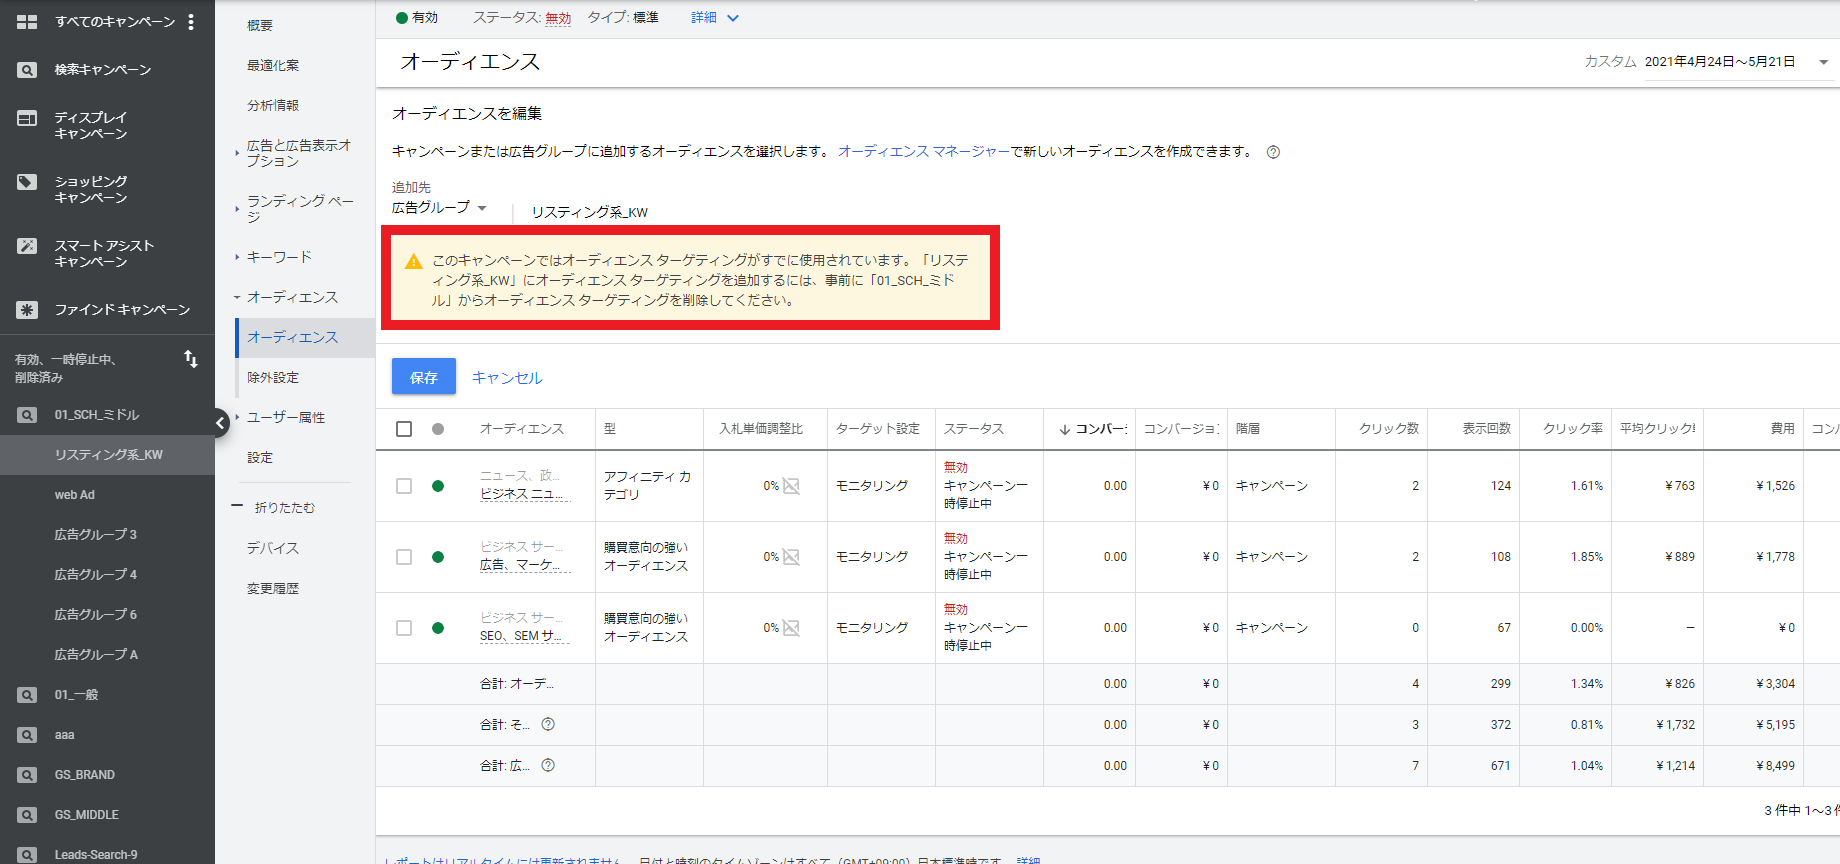Click the キャンセル link
The image size is (1840, 864).
pos(507,377)
